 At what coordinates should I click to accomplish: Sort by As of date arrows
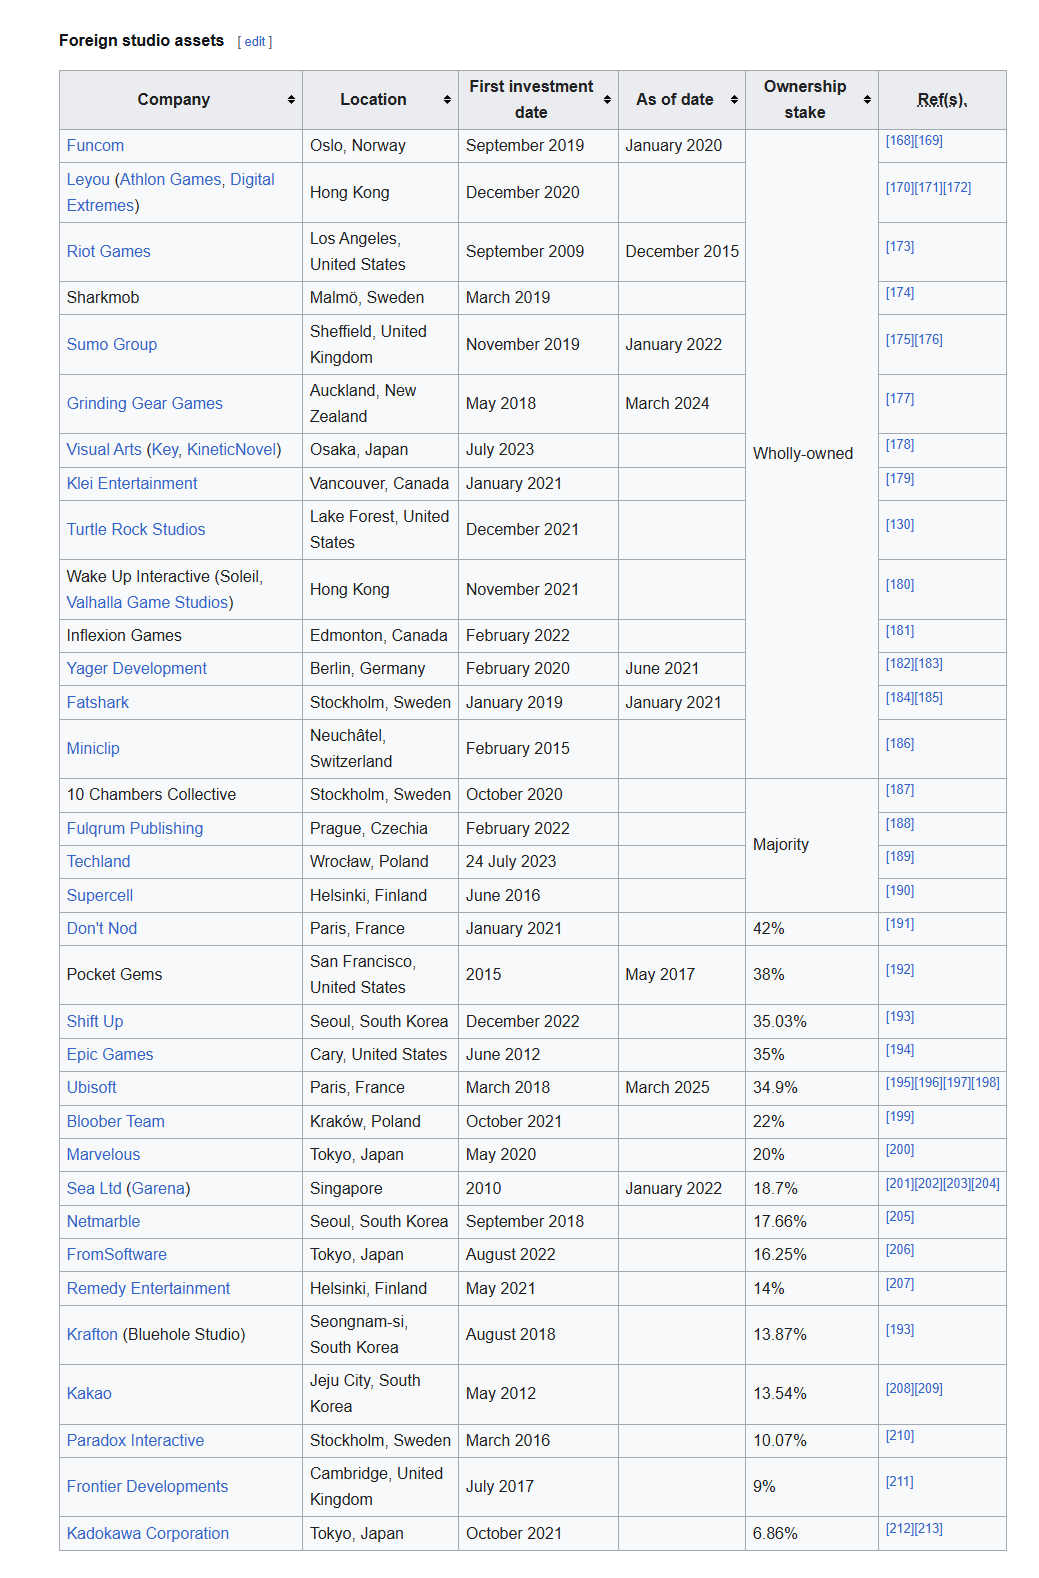734,100
